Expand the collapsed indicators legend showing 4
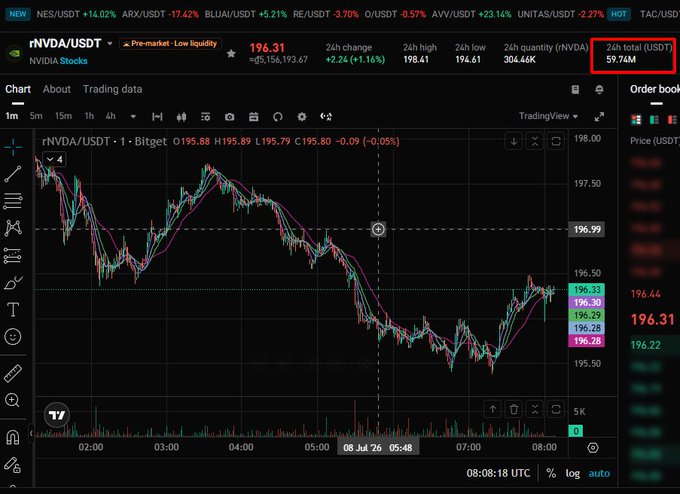 54,160
